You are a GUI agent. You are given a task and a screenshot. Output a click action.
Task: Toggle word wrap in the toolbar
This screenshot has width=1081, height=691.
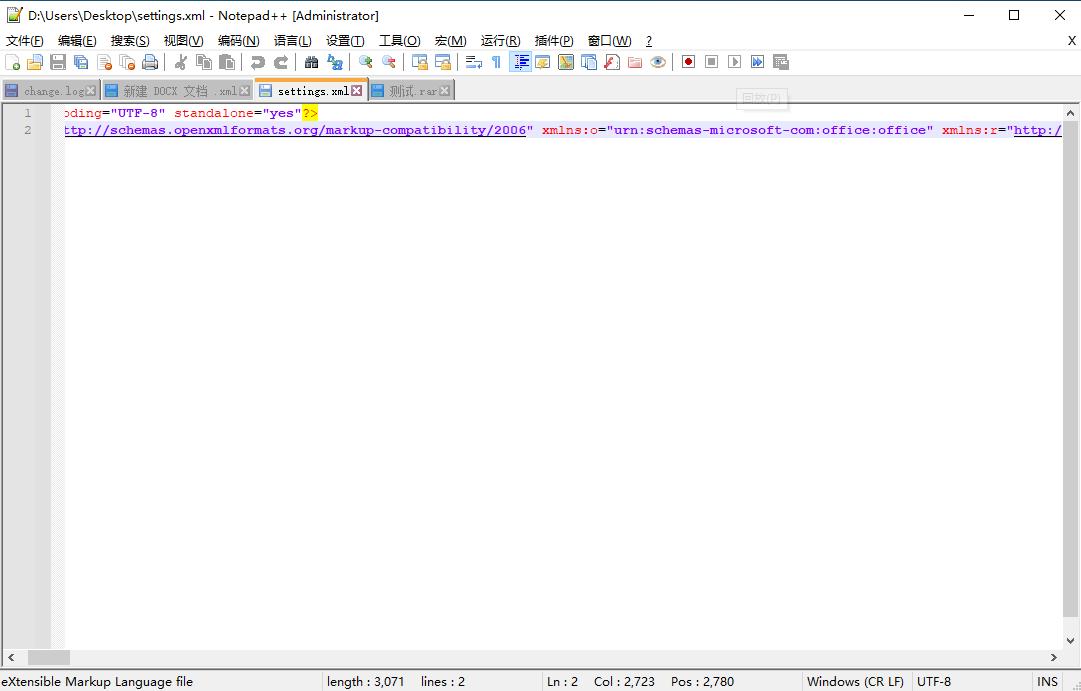[473, 62]
